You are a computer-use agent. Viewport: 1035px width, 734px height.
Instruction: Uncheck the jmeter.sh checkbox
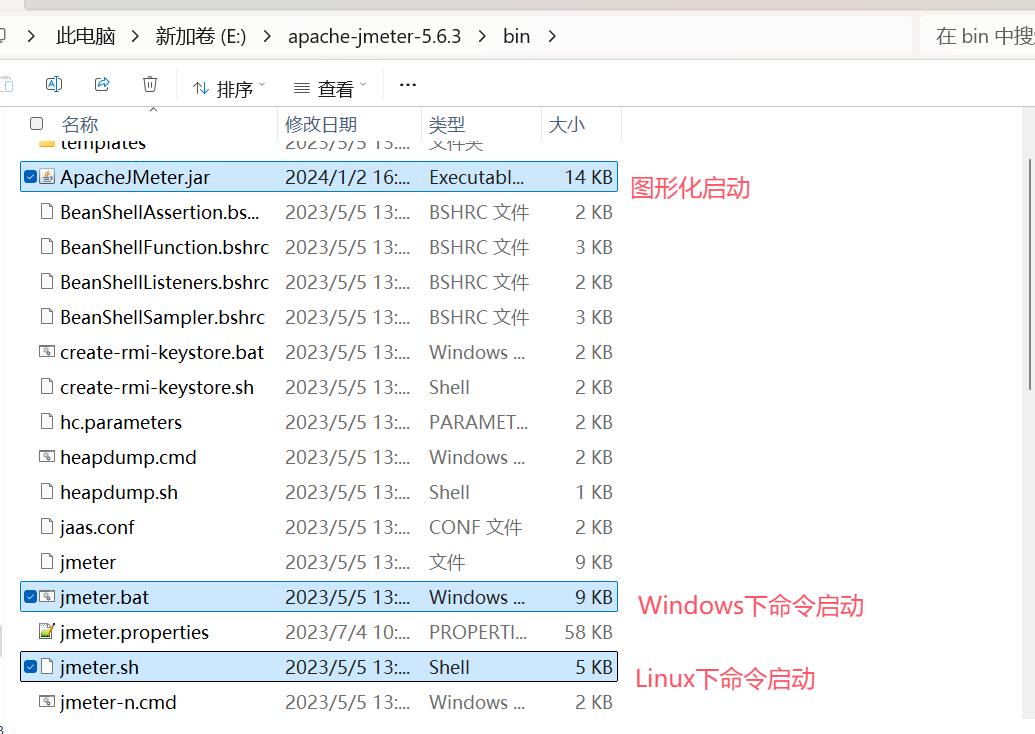[30, 667]
